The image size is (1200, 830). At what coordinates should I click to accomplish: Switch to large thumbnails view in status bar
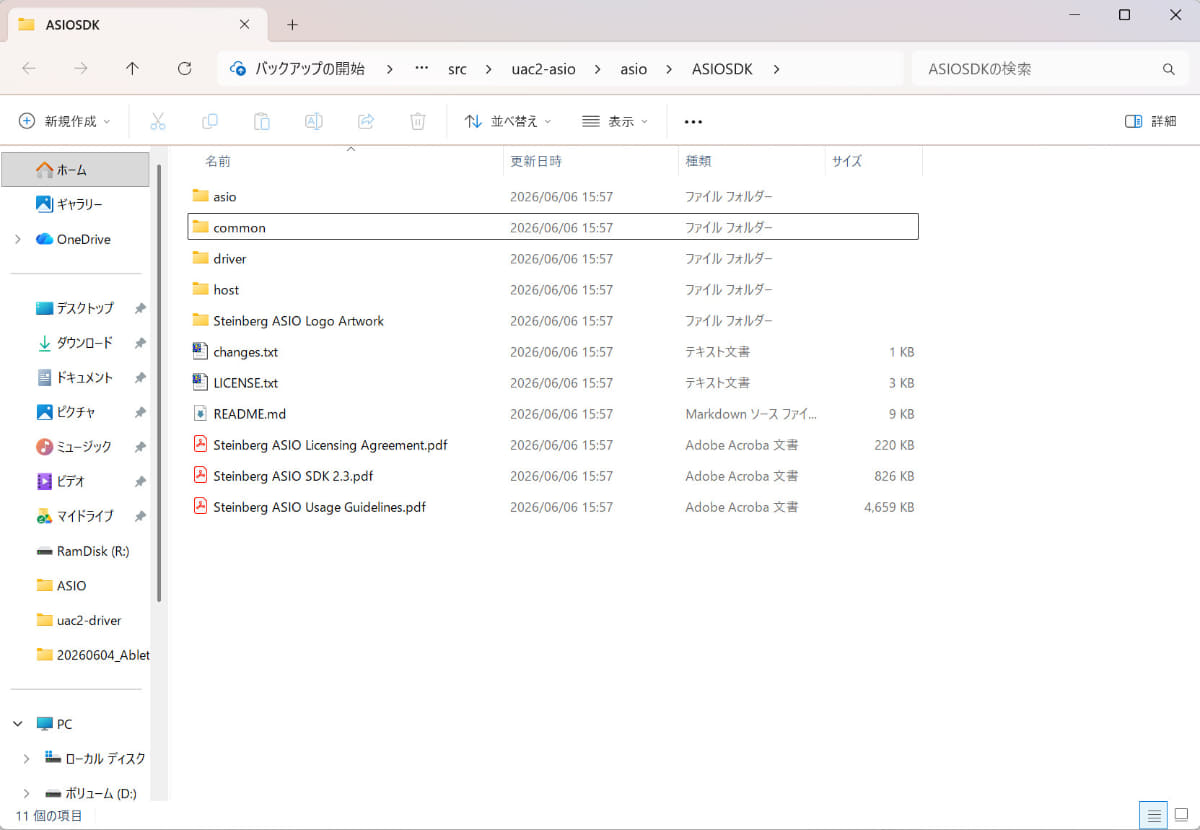(1181, 815)
